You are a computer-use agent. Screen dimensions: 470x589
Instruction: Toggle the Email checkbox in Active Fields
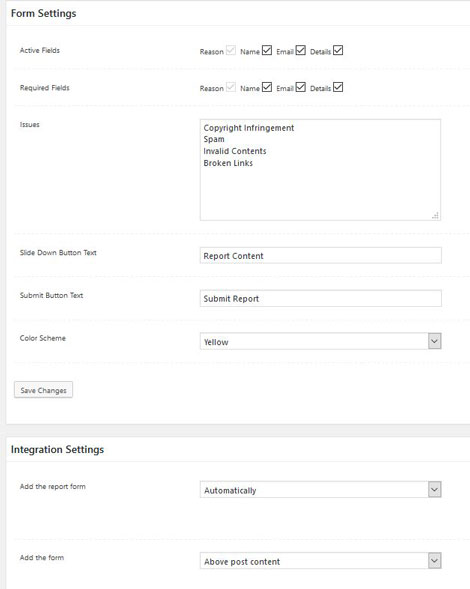click(x=301, y=50)
